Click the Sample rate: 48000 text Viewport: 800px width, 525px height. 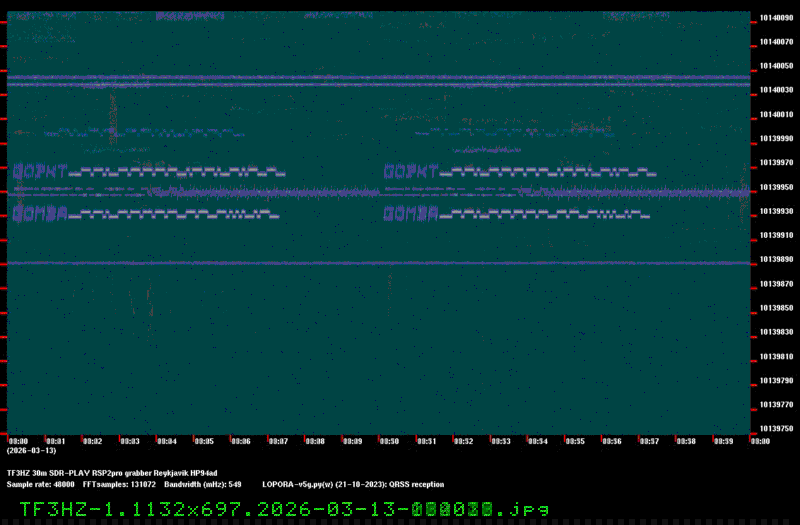click(40, 485)
